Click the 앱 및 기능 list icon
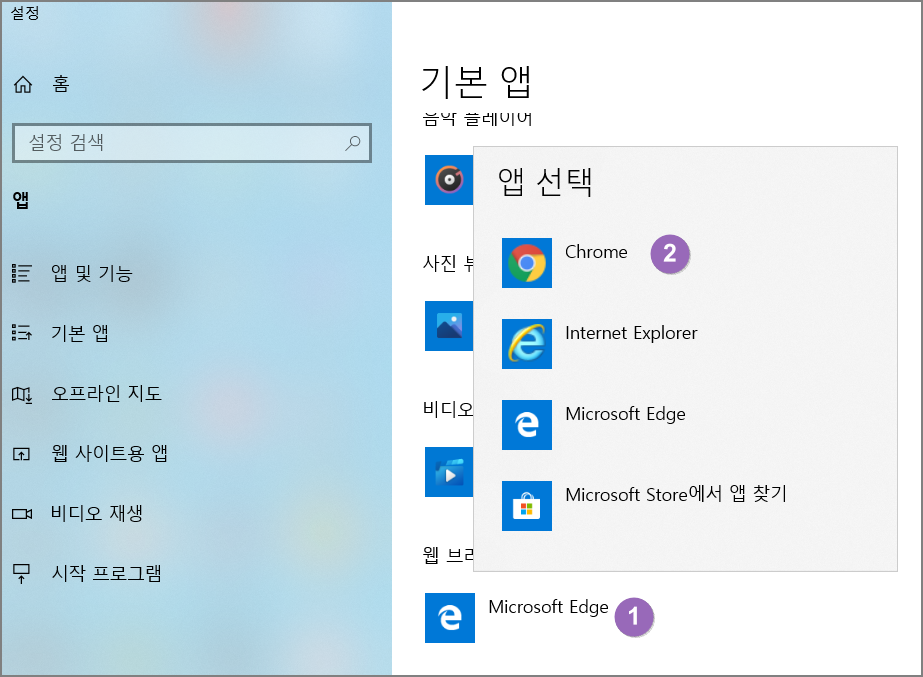This screenshot has height=677, width=923. (x=22, y=273)
